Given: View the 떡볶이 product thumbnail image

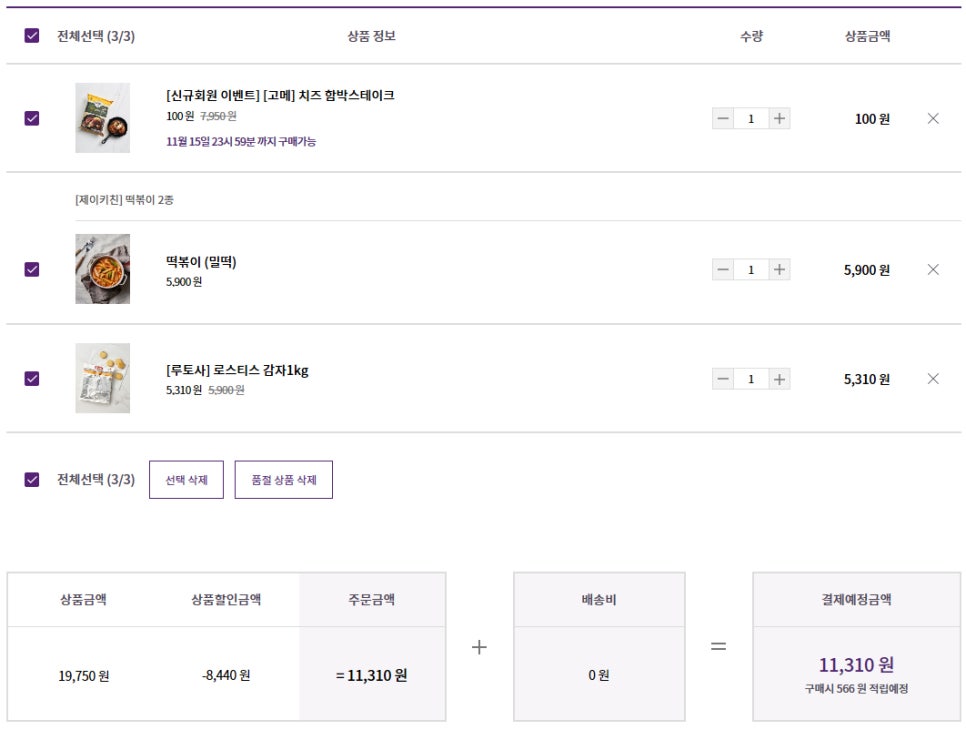Looking at the screenshot, I should coord(101,269).
